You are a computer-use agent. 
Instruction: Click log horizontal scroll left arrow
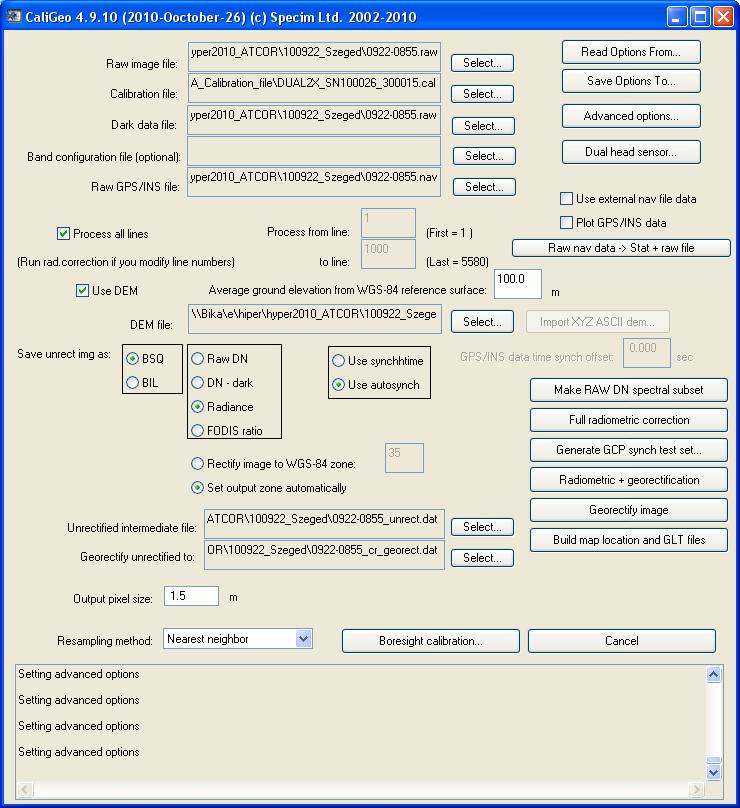pos(25,789)
